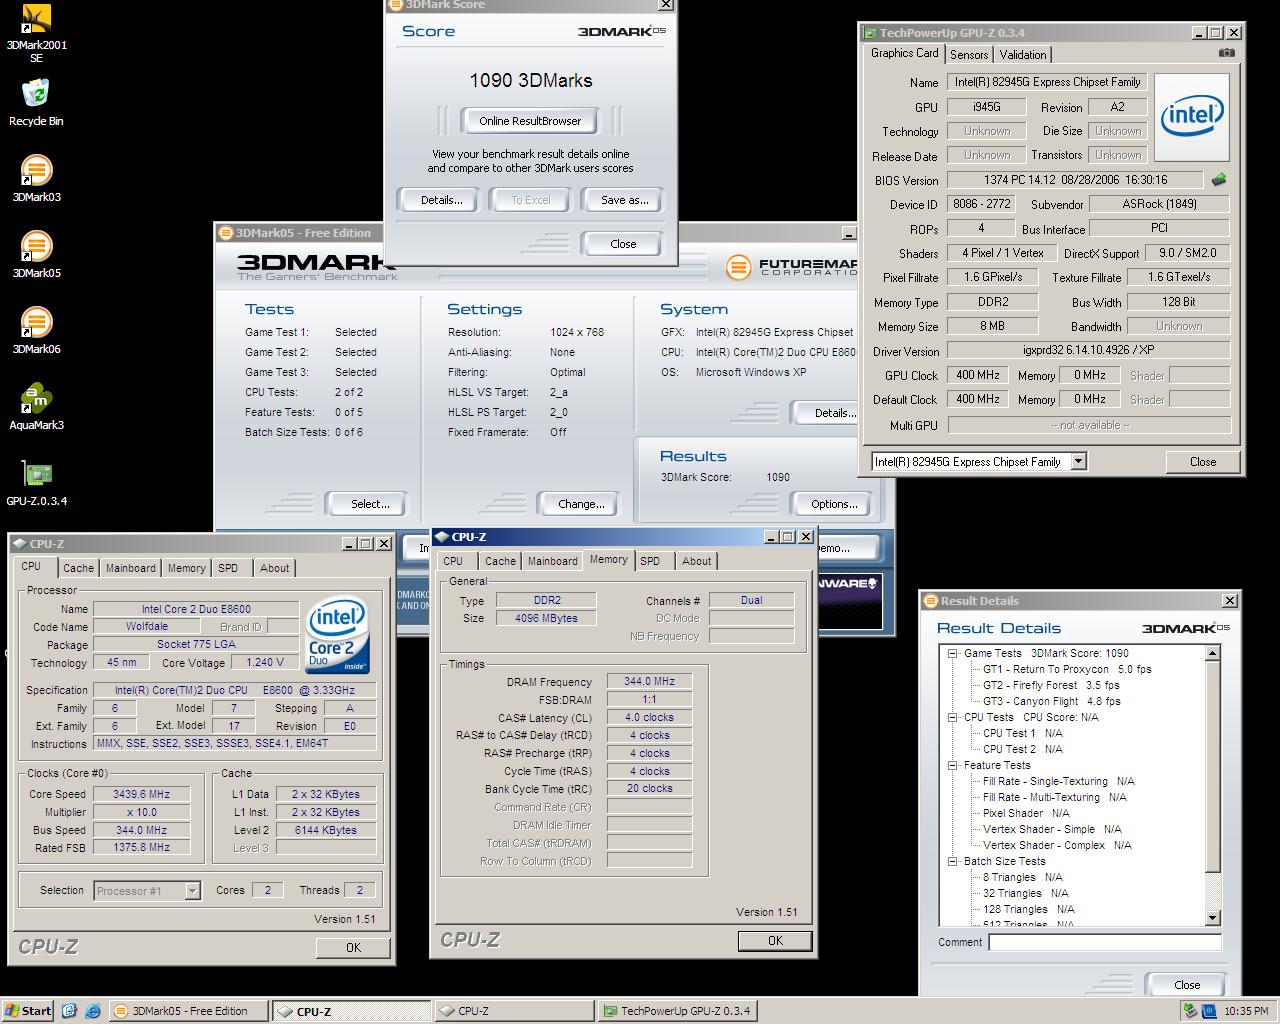The height and width of the screenshot is (1024, 1280).
Task: Click the Result Details scrollbar down arrow
Action: 1213,918
